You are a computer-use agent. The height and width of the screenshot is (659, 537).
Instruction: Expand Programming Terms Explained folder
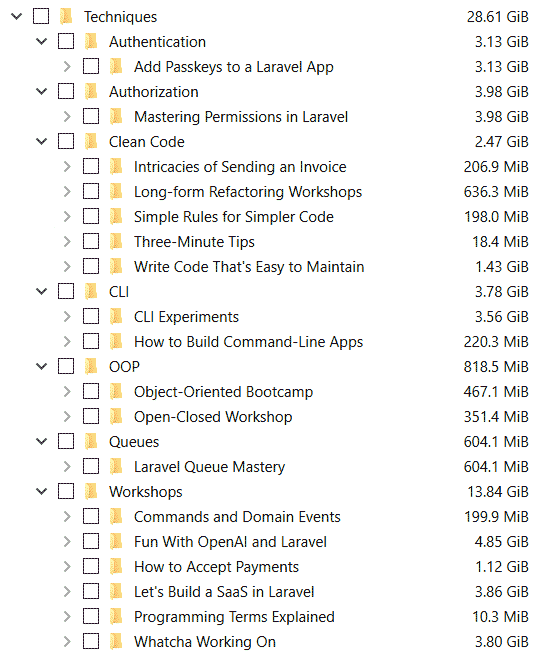pos(67,617)
